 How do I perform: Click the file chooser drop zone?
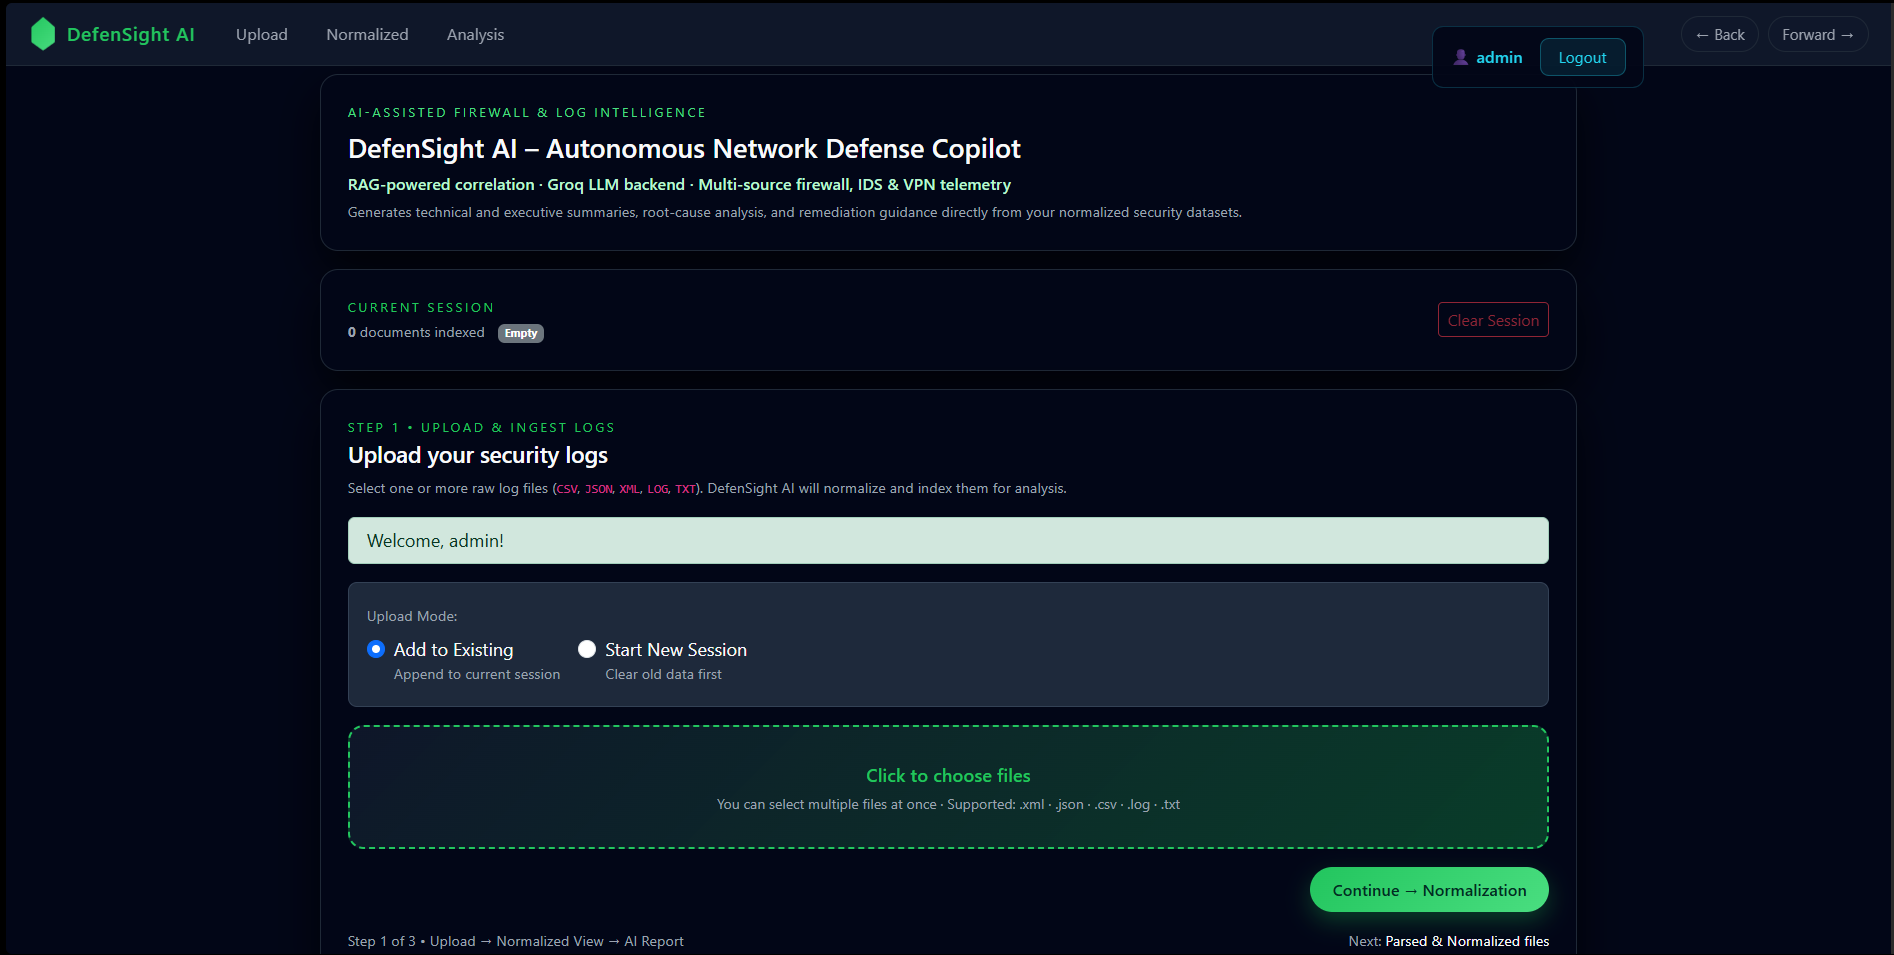pyautogui.click(x=948, y=787)
